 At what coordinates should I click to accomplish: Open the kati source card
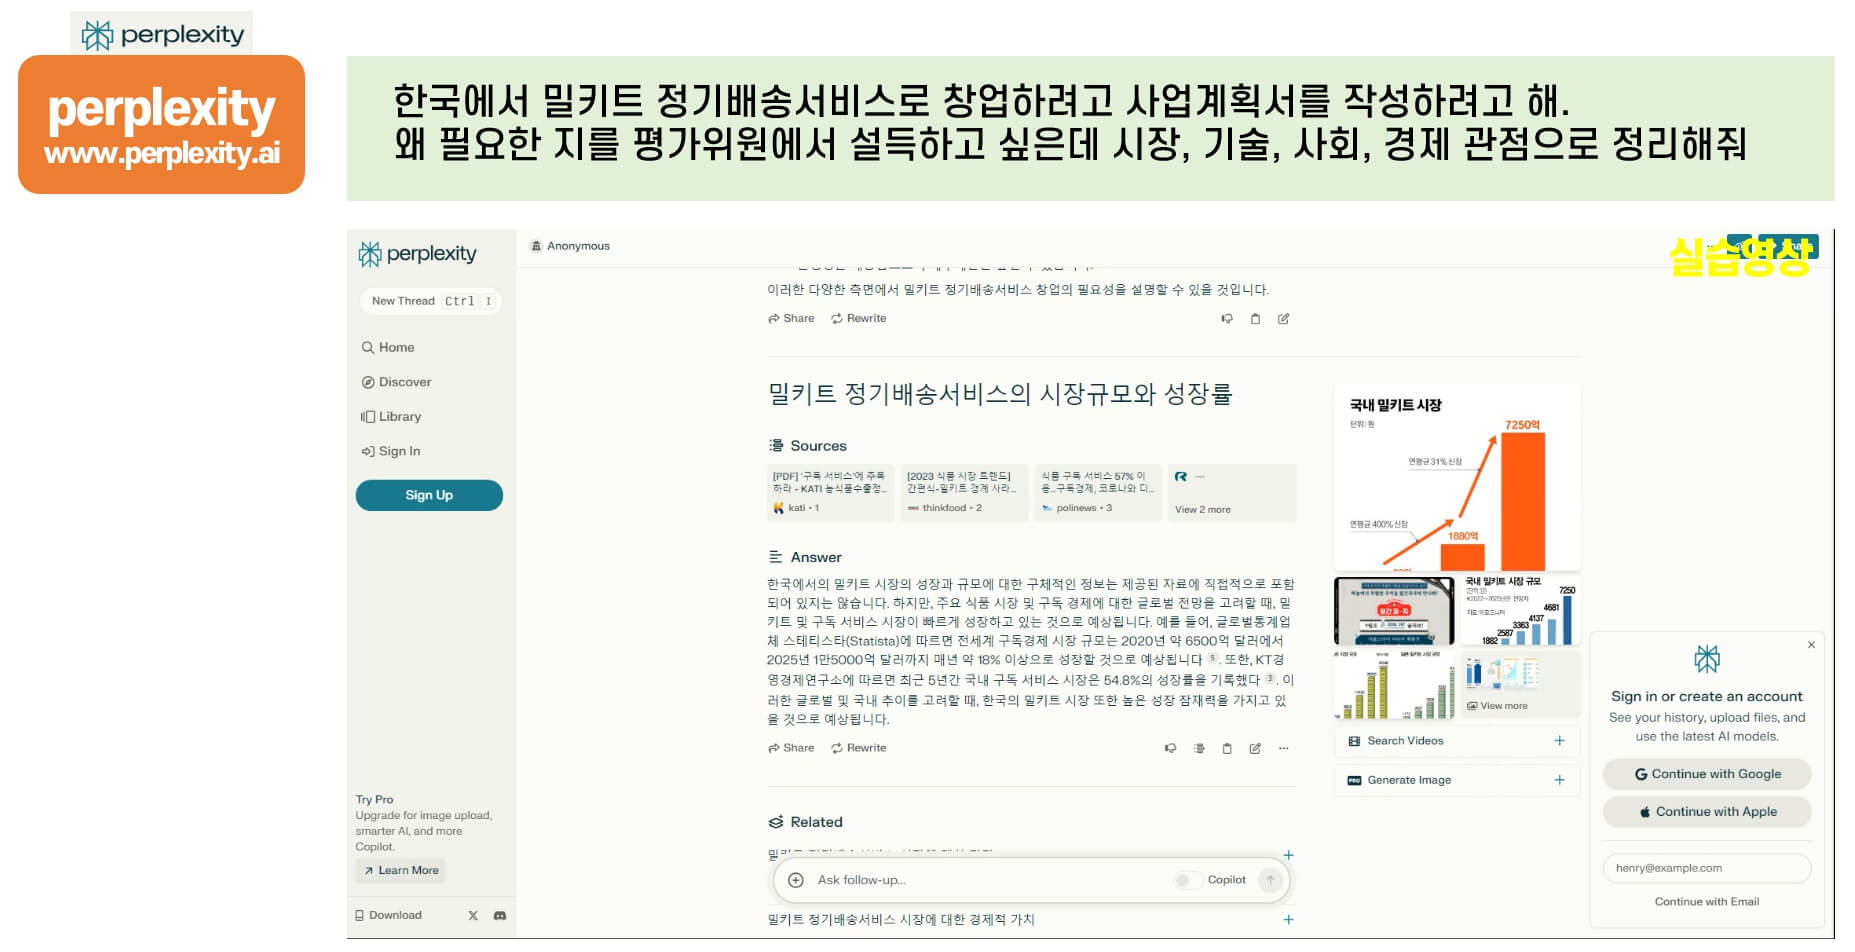830,492
